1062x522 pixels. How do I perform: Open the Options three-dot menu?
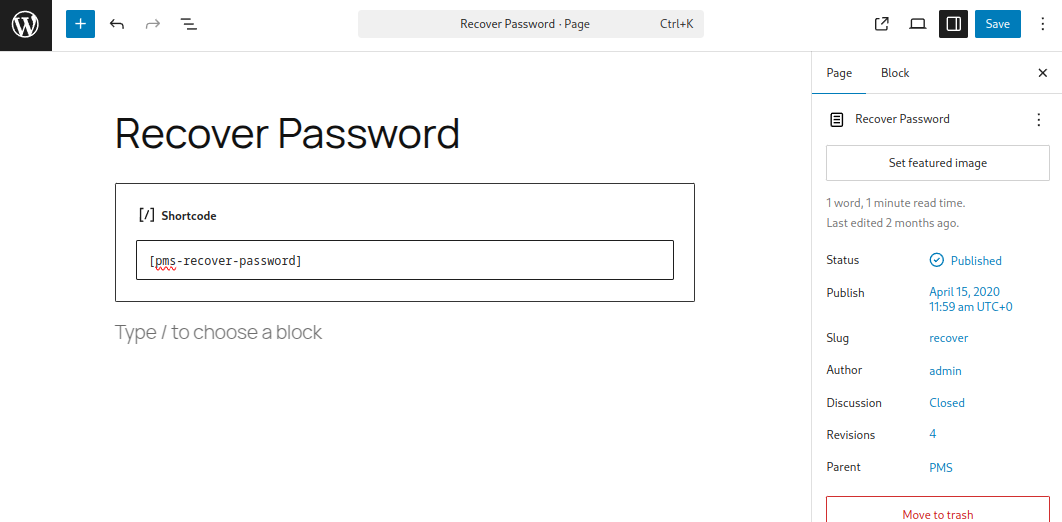1043,24
